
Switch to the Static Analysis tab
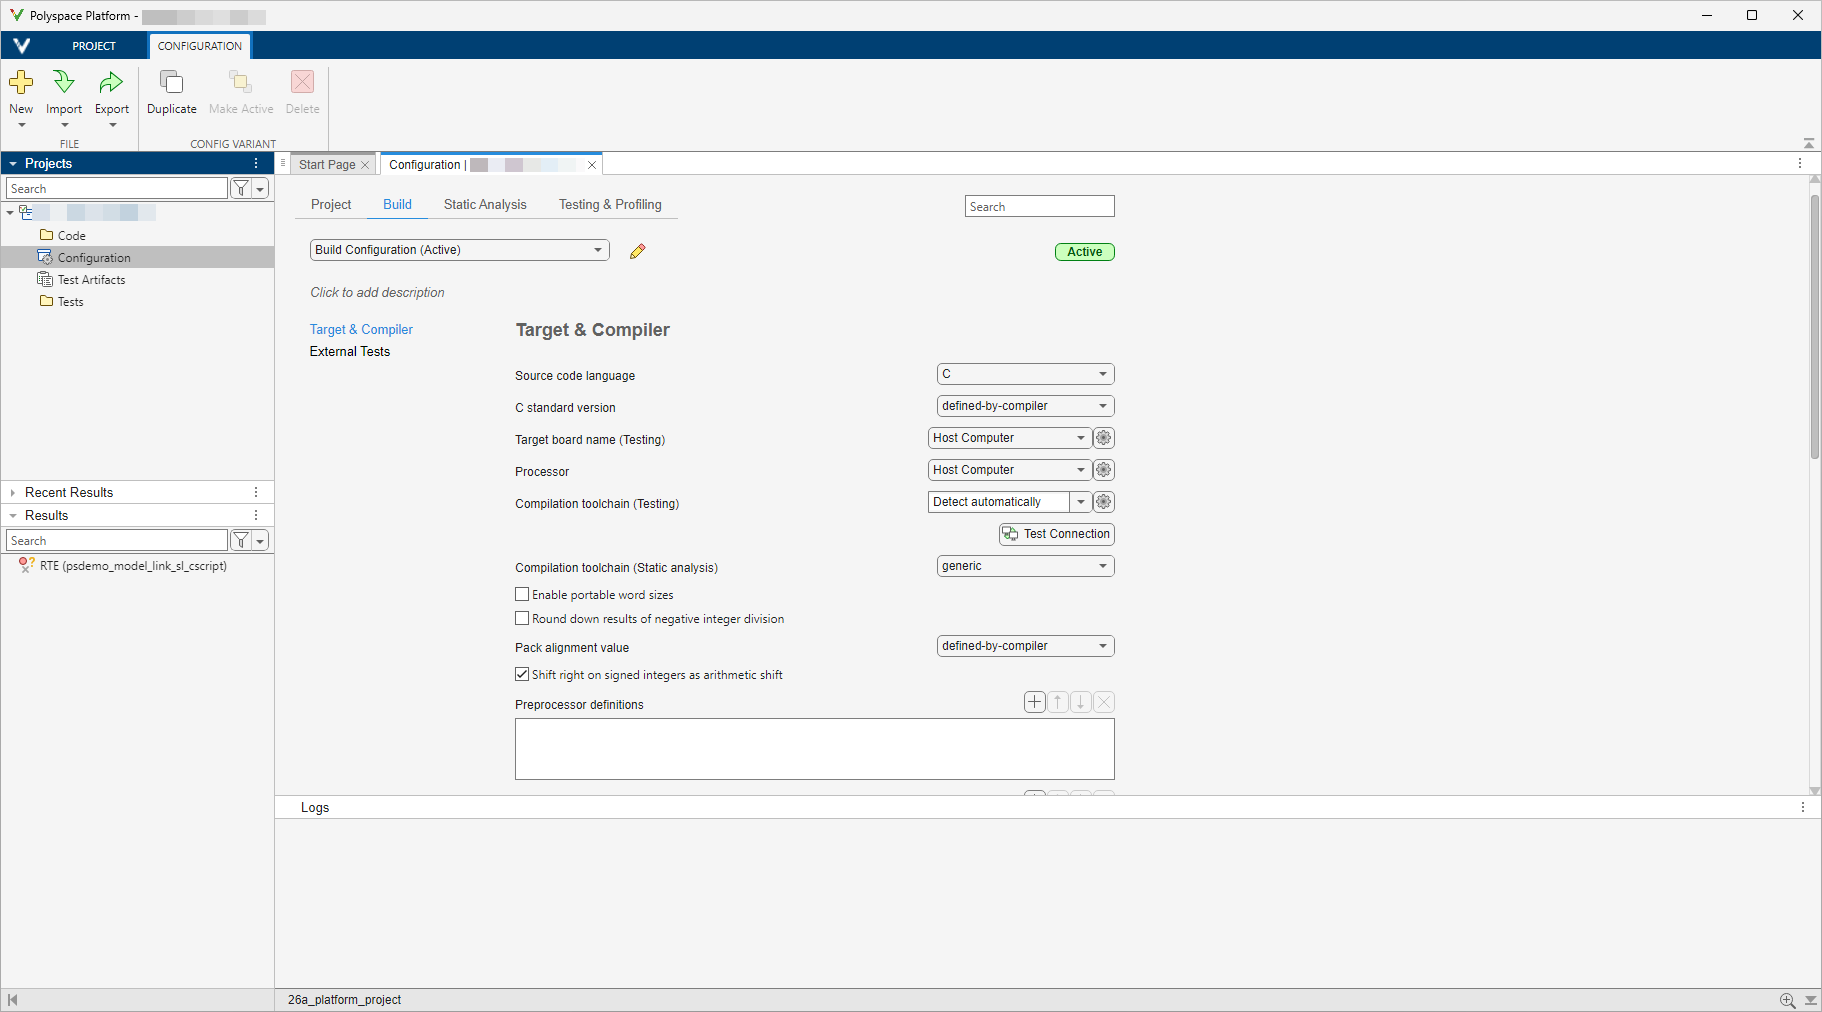485,204
